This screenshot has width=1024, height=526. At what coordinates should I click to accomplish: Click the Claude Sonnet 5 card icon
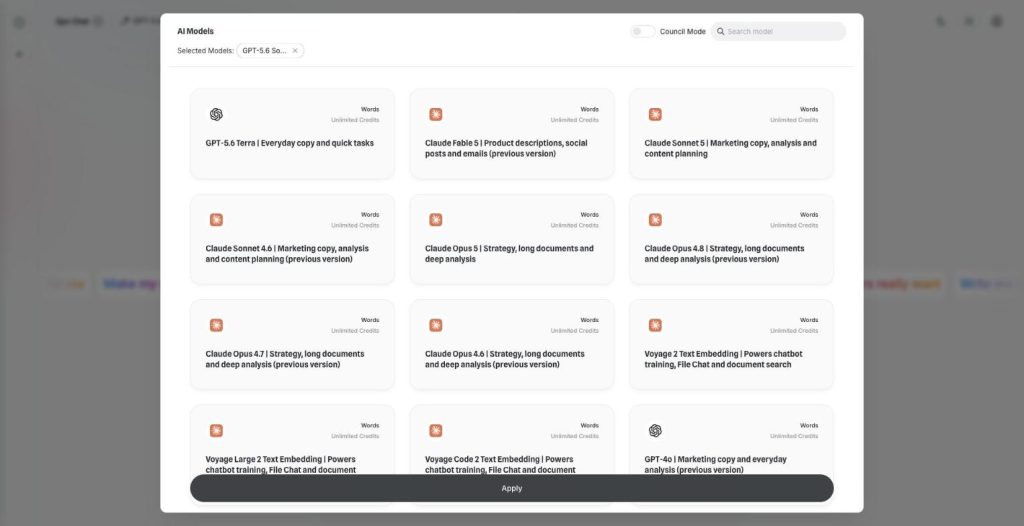pyautogui.click(x=655, y=114)
